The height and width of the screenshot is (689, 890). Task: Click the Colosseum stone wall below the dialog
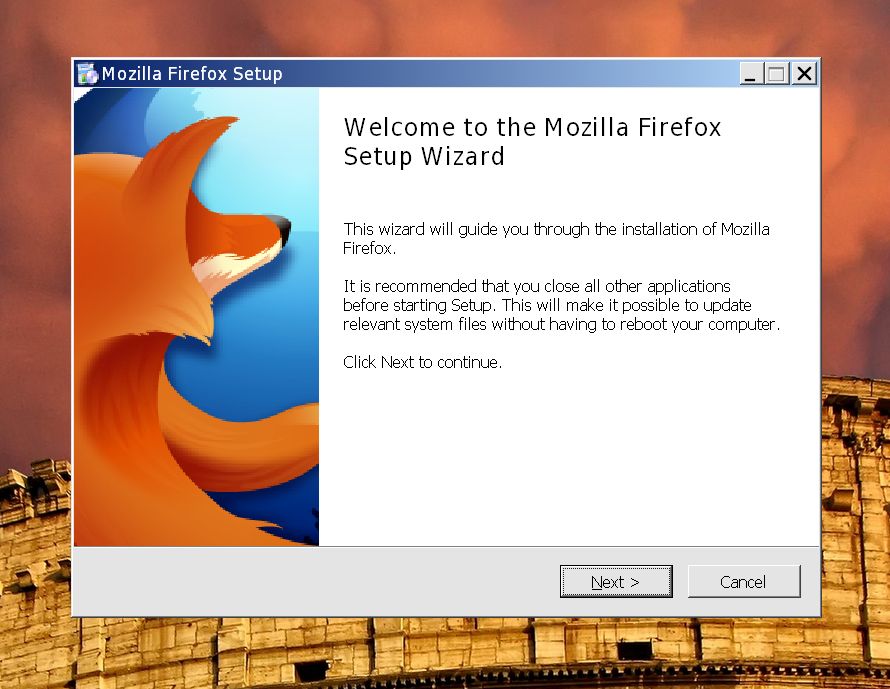[x=443, y=653]
